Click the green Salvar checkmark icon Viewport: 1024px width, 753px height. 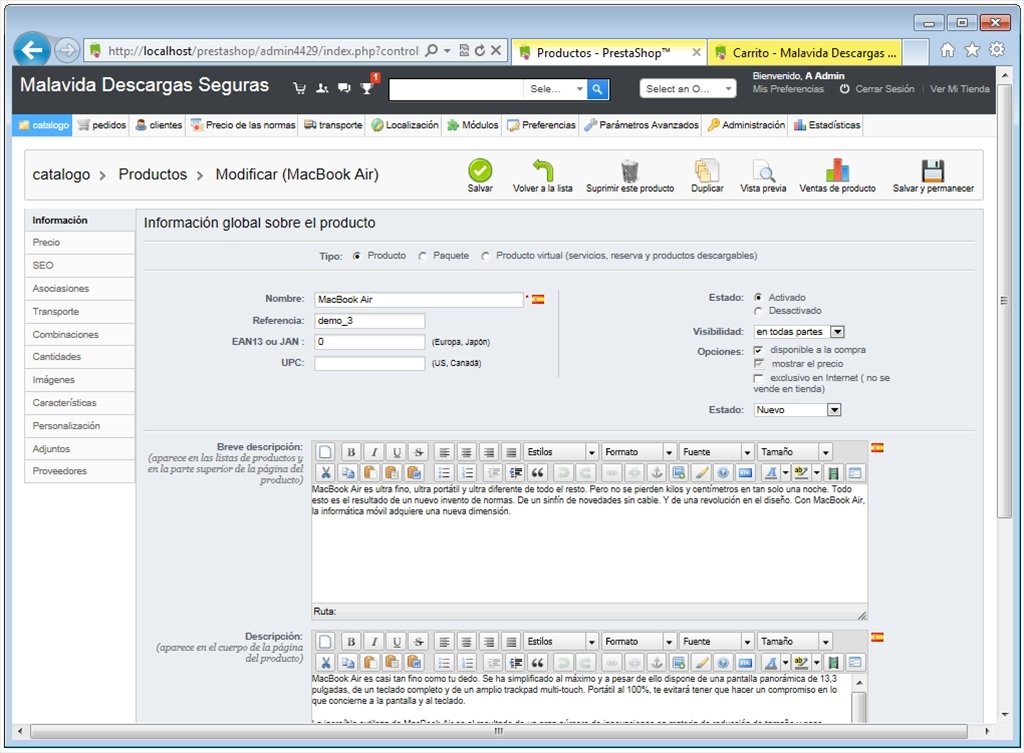pyautogui.click(x=480, y=171)
